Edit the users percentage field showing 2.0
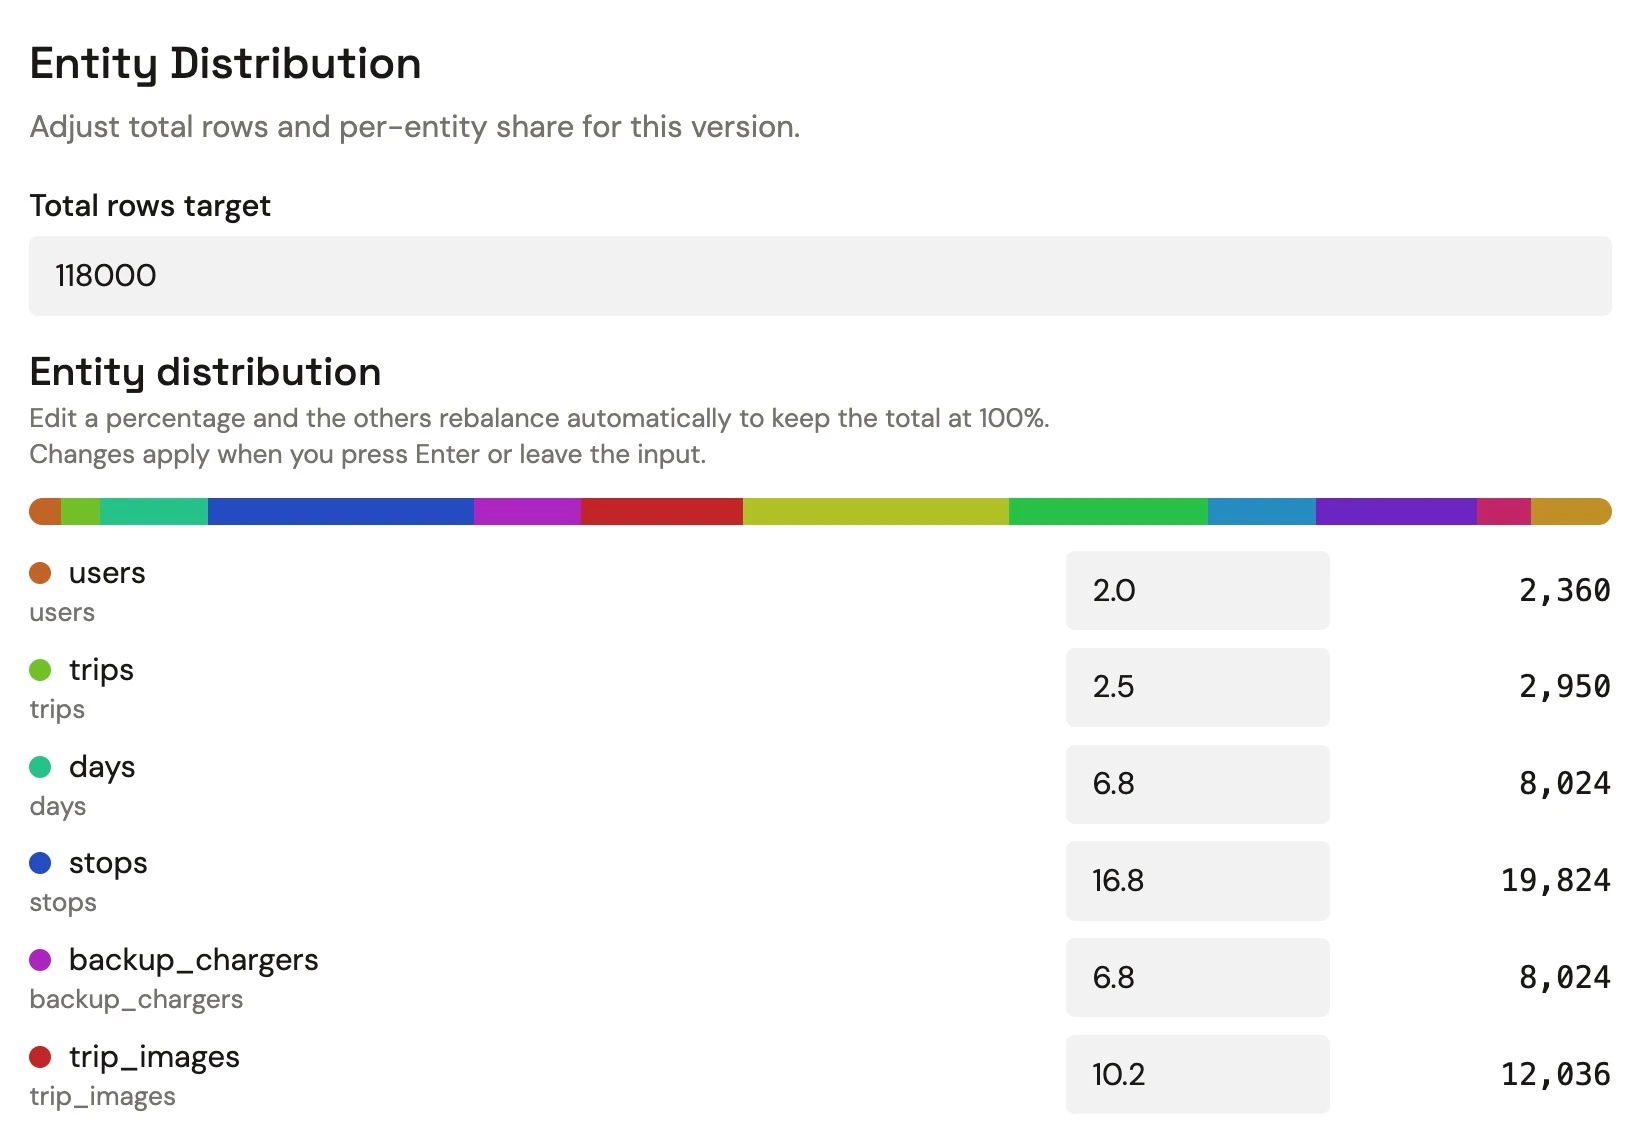1644x1130 pixels. (1197, 590)
